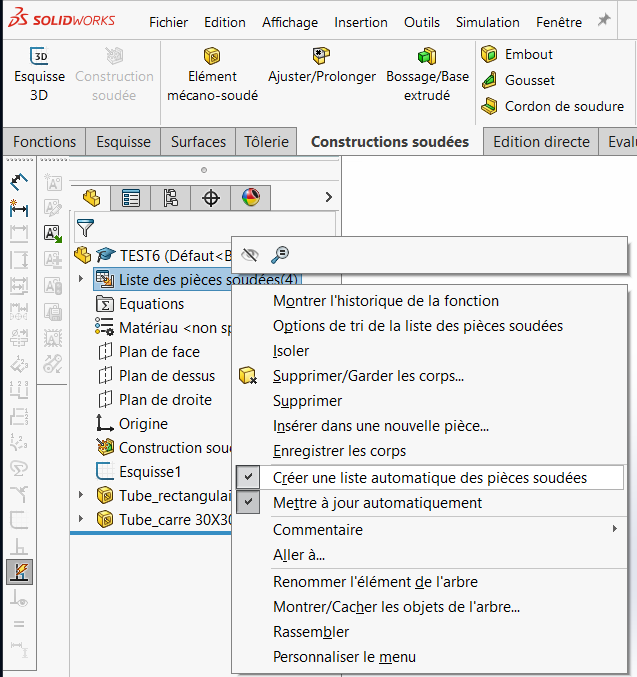The width and height of the screenshot is (637, 677).
Task: Click Personnaliser le menu
Action: tap(344, 657)
